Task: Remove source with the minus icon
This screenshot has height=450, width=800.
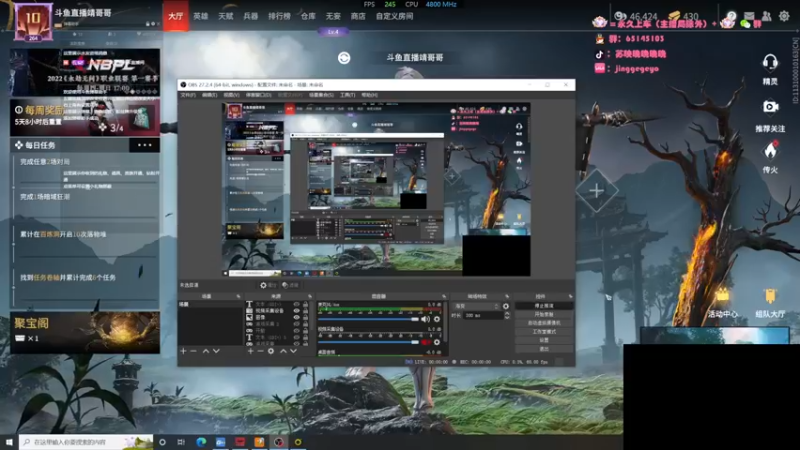Action: pos(260,351)
